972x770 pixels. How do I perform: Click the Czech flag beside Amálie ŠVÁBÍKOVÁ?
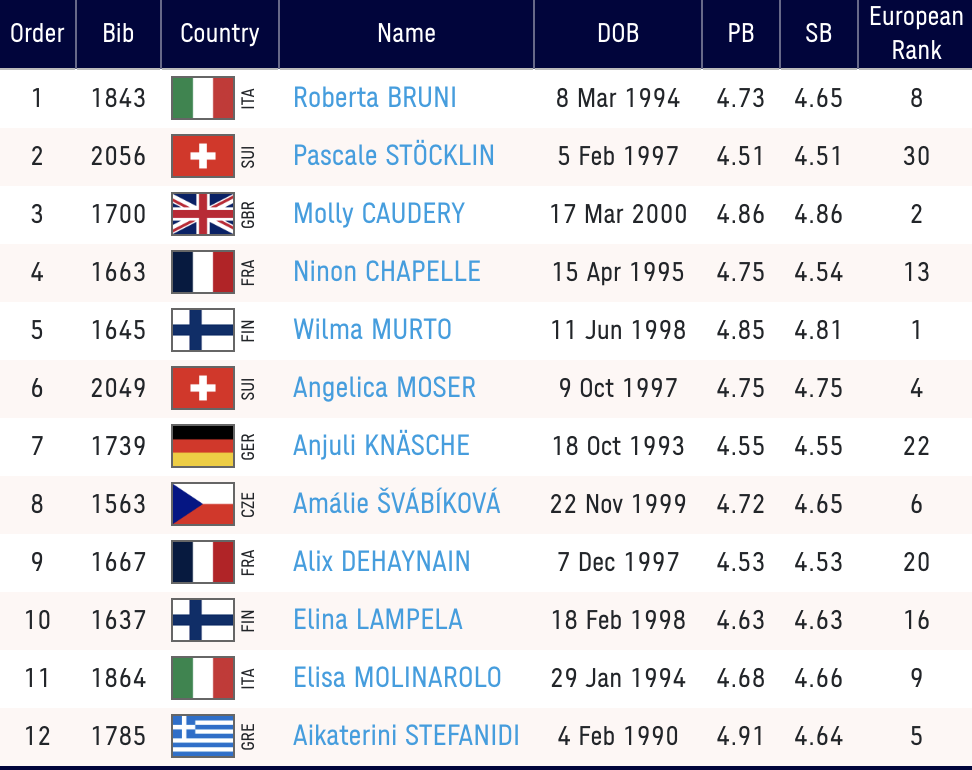pos(203,504)
